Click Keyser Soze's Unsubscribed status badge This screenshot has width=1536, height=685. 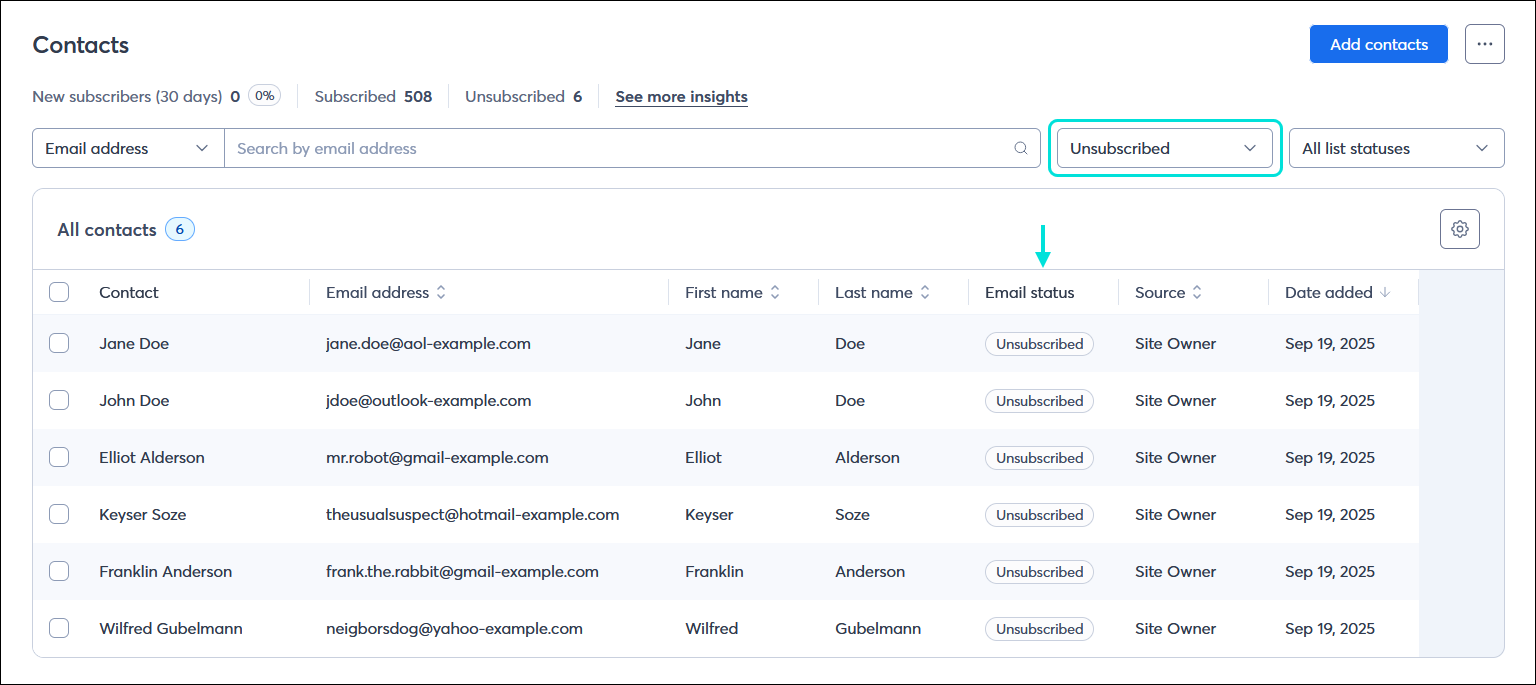[x=1039, y=514]
